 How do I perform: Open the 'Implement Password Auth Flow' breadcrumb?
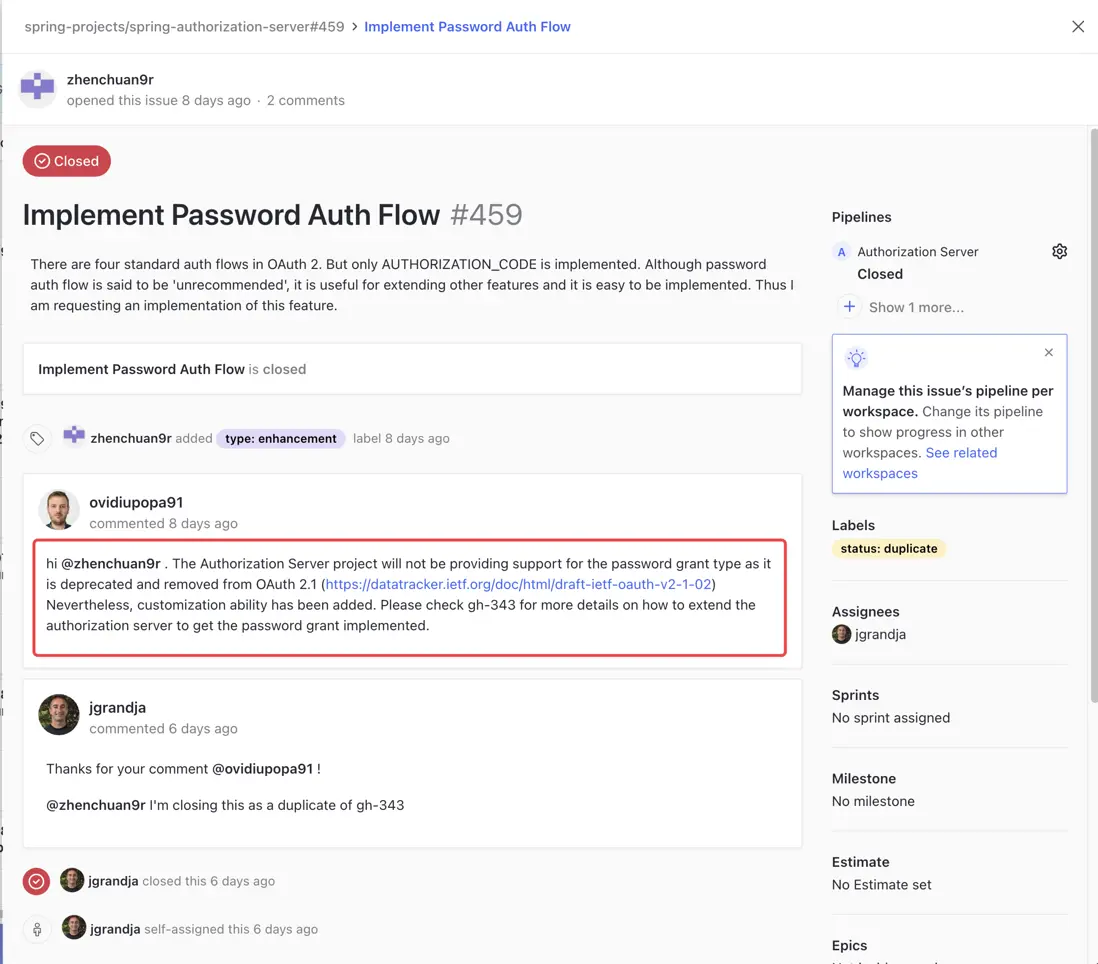point(467,26)
